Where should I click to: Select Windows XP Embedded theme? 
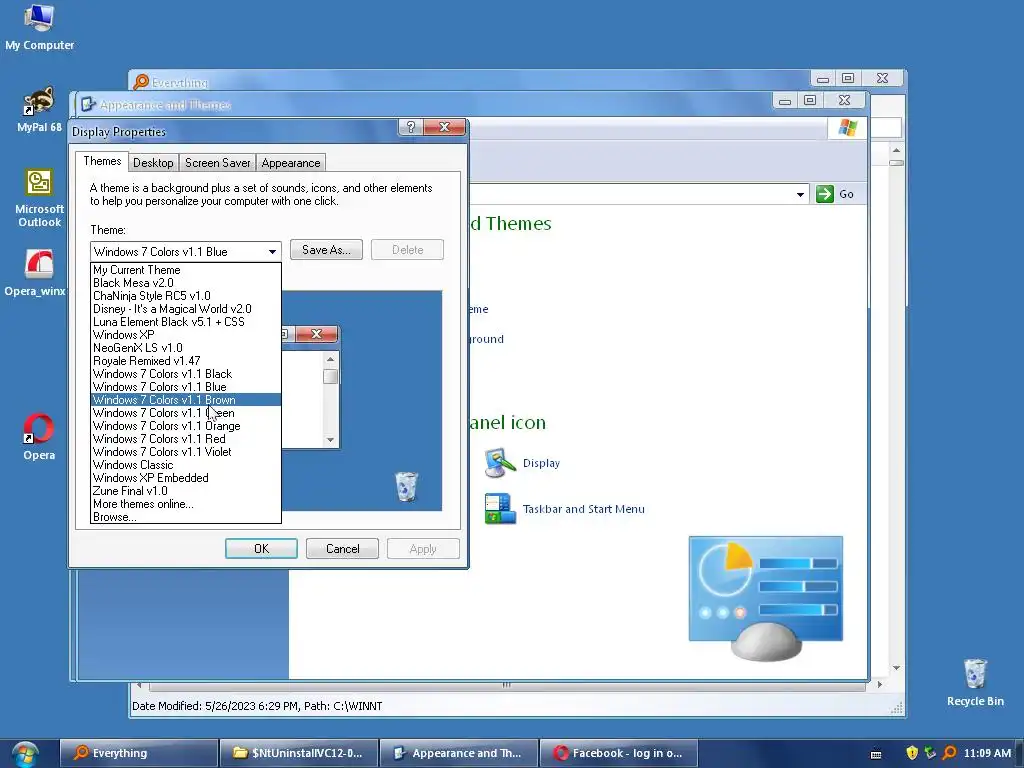185,478
